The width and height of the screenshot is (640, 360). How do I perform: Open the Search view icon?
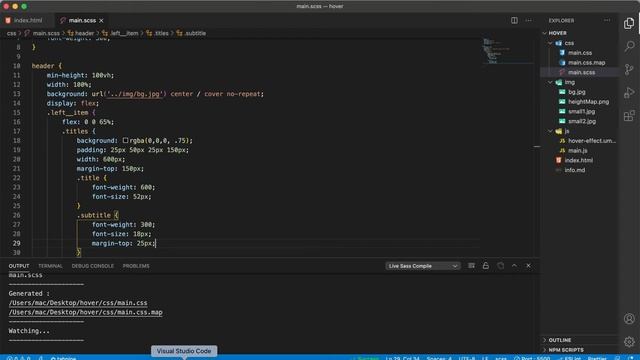pos(629,46)
